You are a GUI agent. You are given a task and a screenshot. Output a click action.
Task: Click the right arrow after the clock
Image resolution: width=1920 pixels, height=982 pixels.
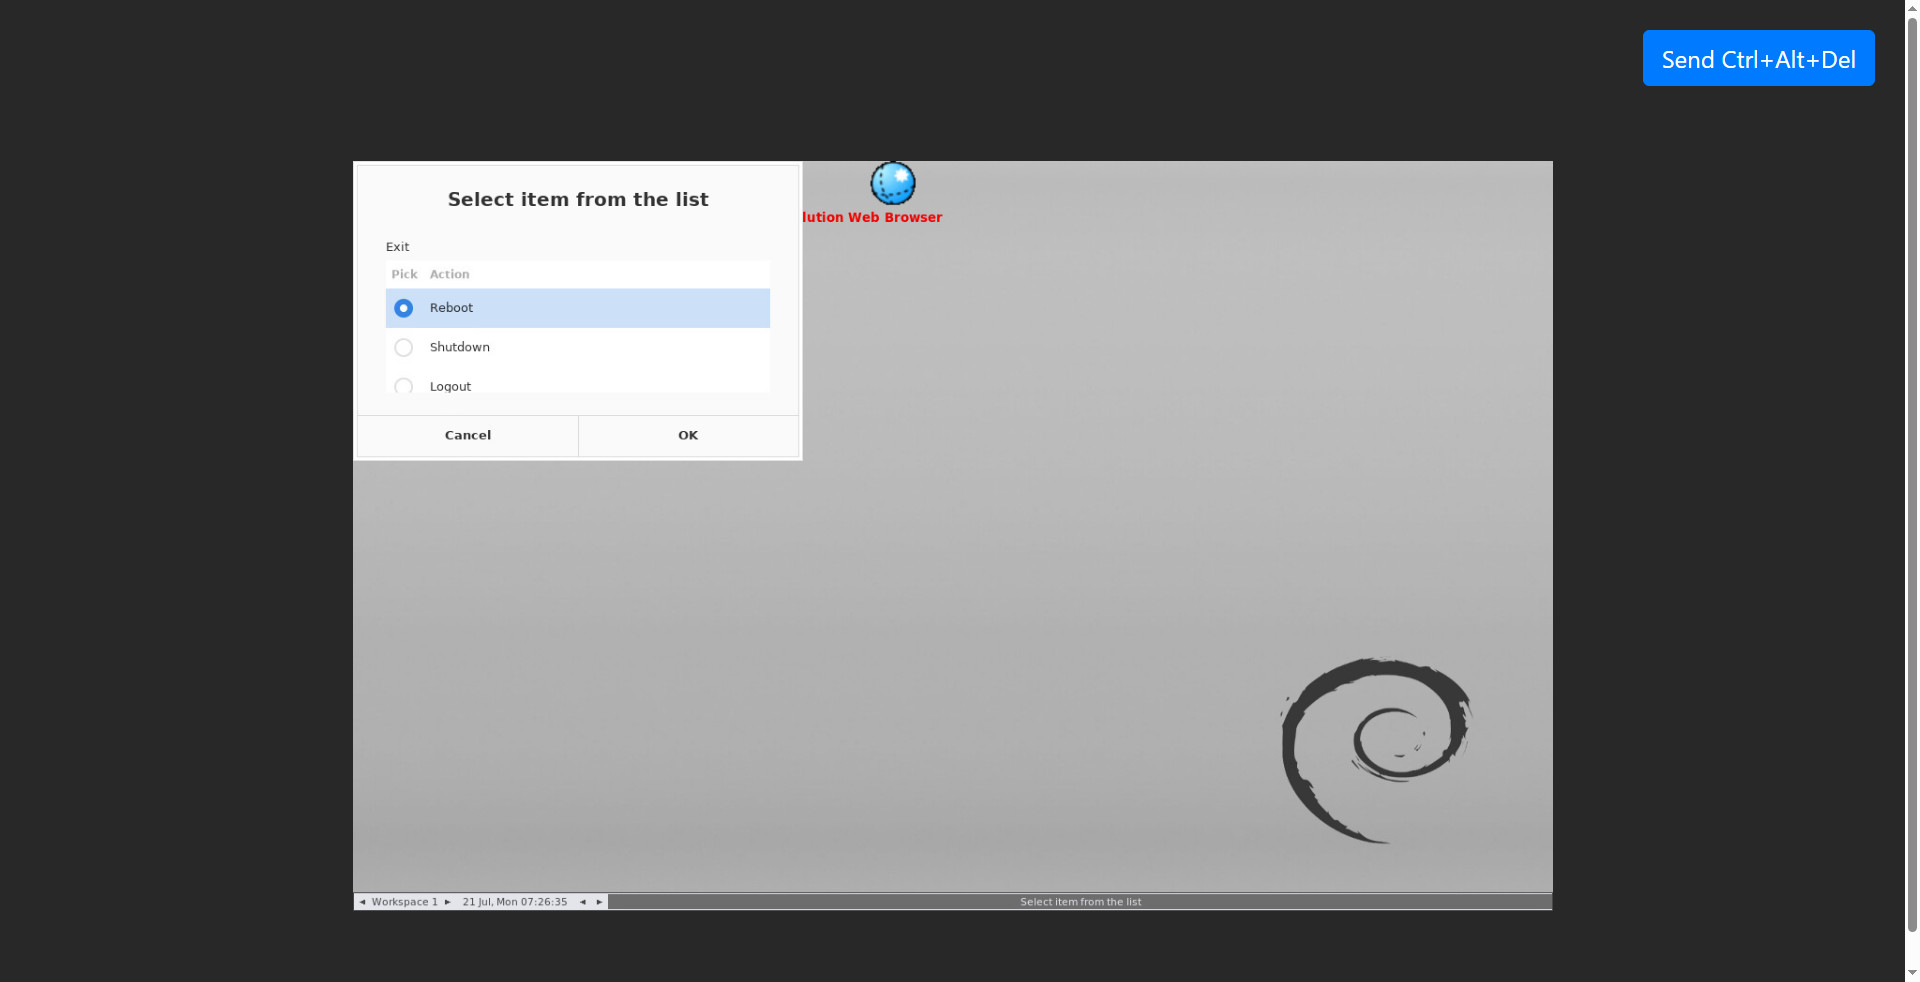(599, 902)
